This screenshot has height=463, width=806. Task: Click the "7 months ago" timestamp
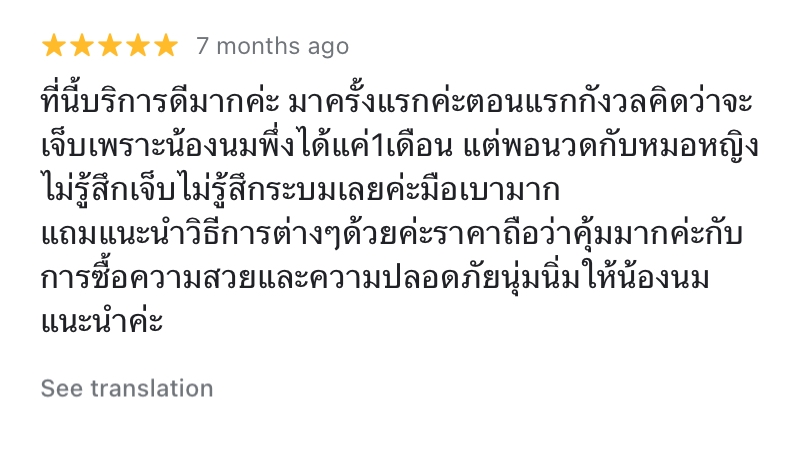pos(272,46)
